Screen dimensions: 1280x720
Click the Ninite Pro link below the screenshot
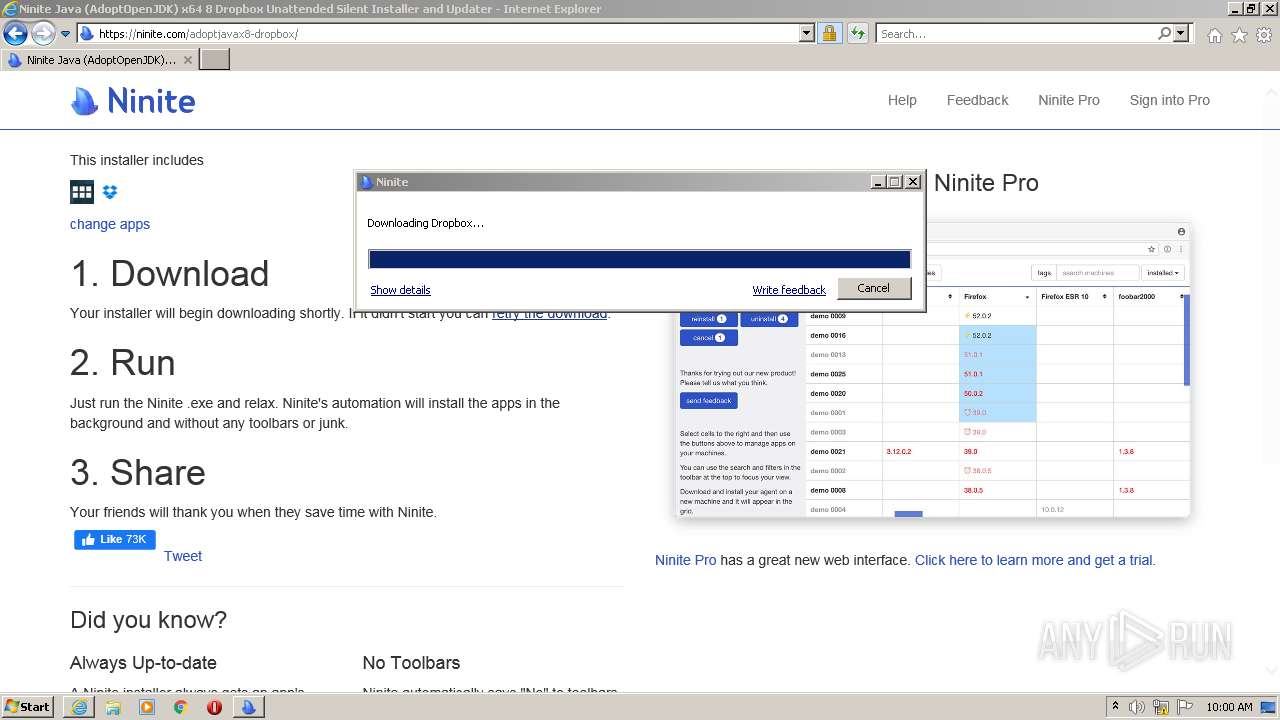[x=686, y=560]
